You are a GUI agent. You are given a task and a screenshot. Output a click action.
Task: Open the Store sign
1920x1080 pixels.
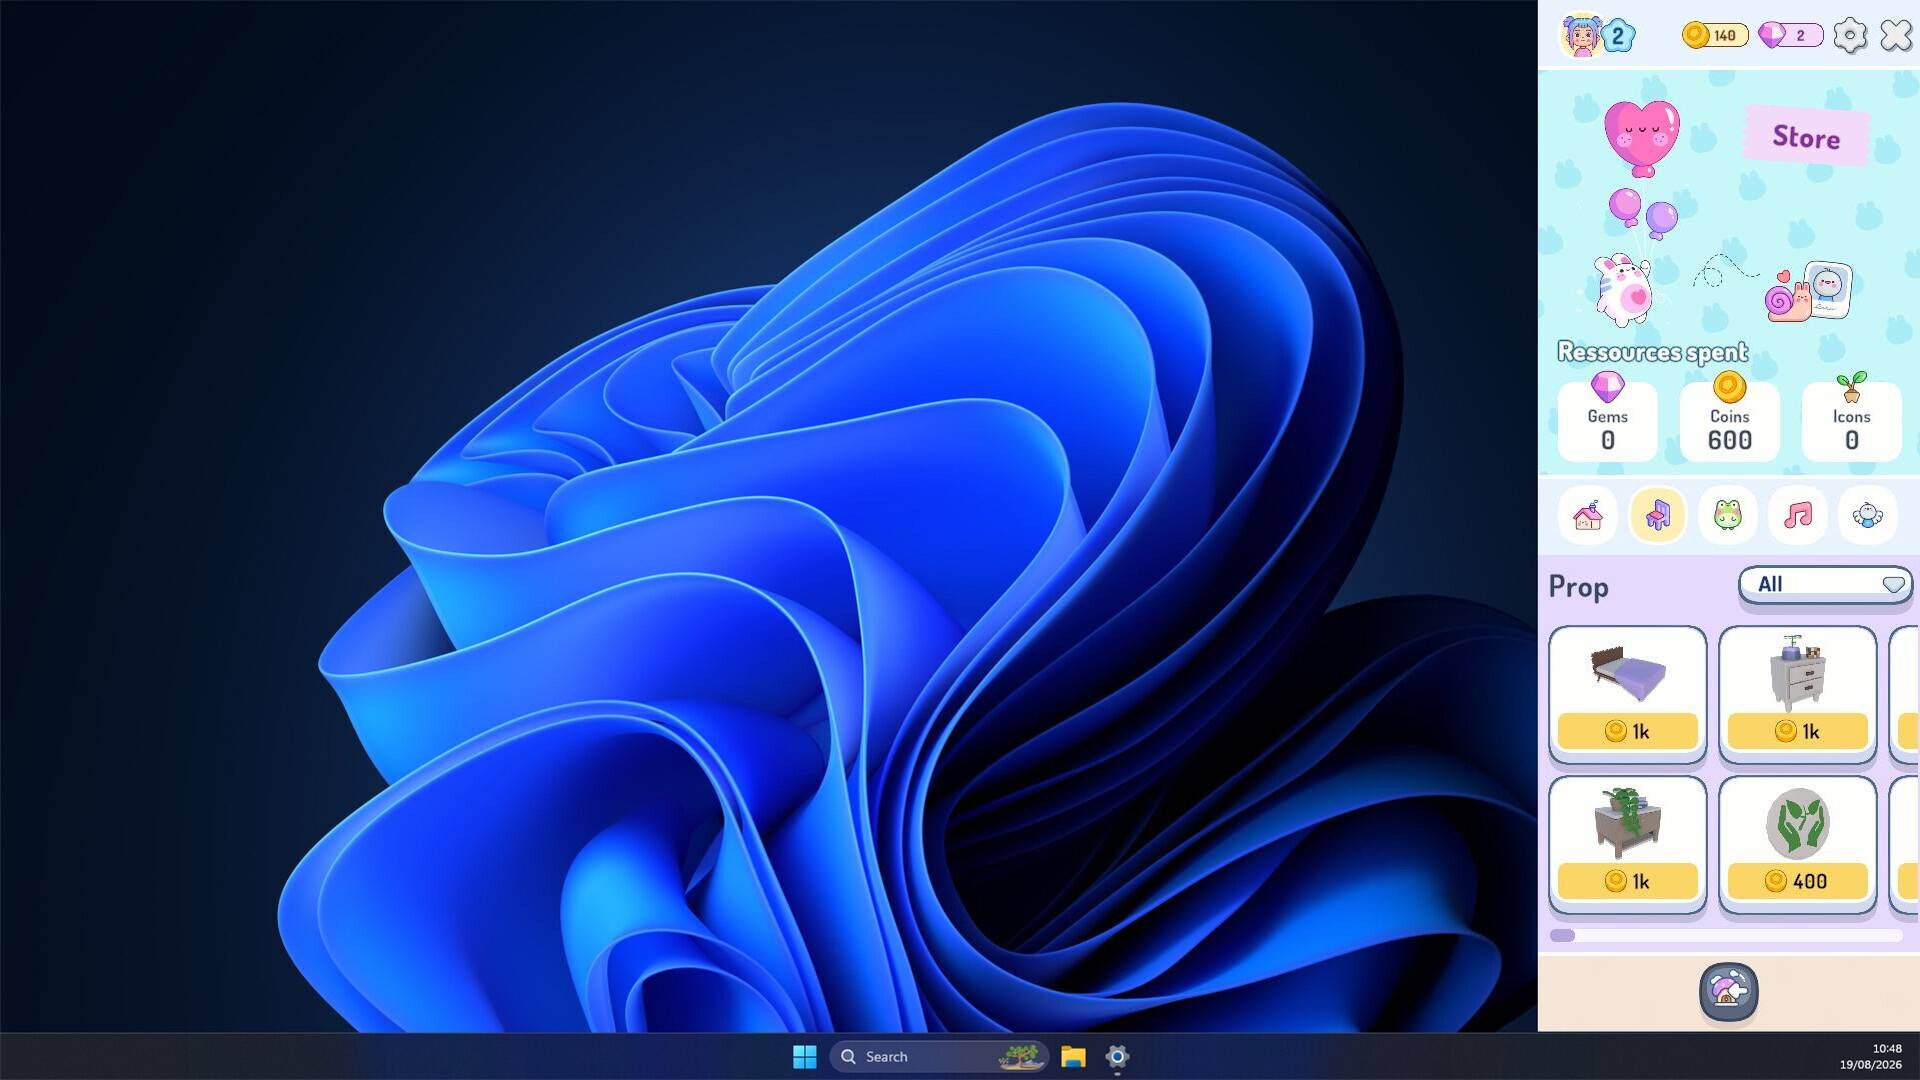[1806, 136]
